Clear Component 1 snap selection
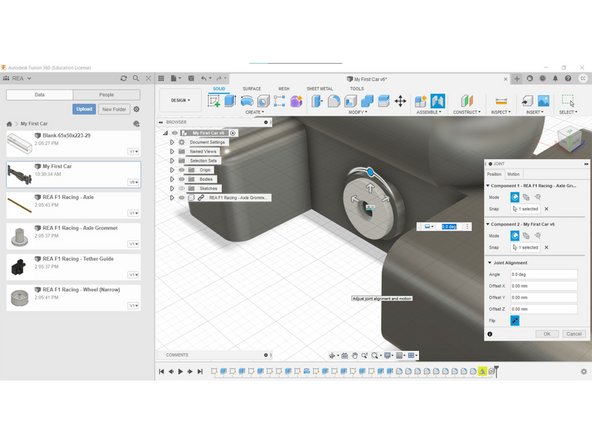The width and height of the screenshot is (592, 444). [546, 209]
